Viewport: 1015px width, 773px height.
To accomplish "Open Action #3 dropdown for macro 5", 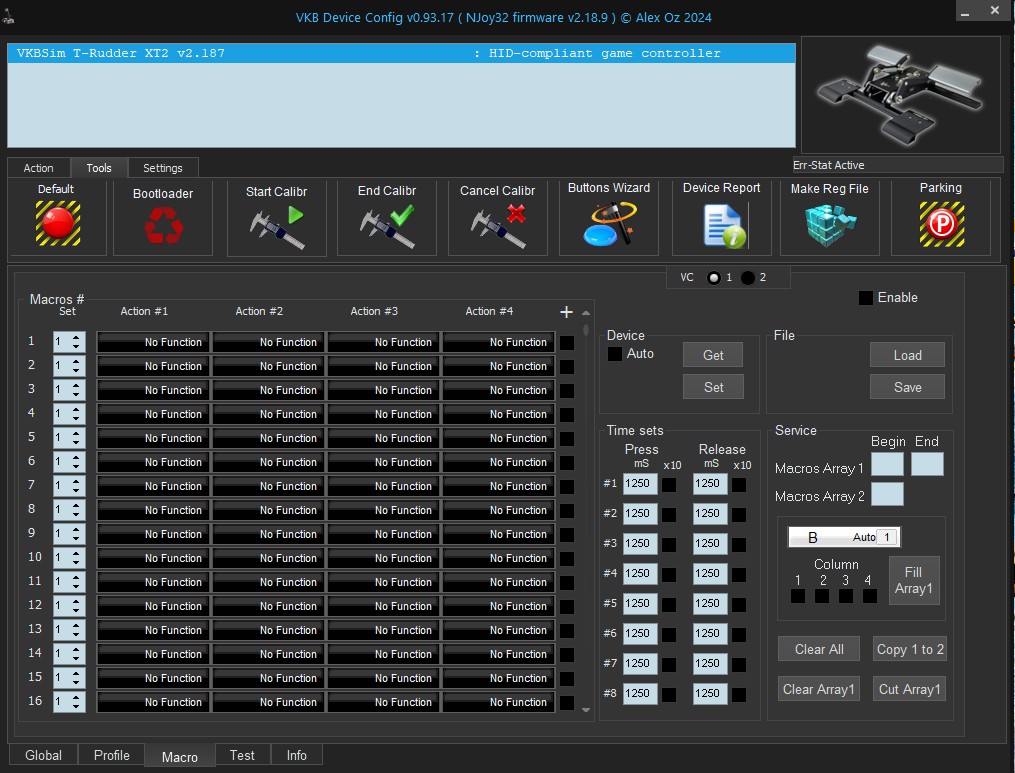I will tap(383, 438).
